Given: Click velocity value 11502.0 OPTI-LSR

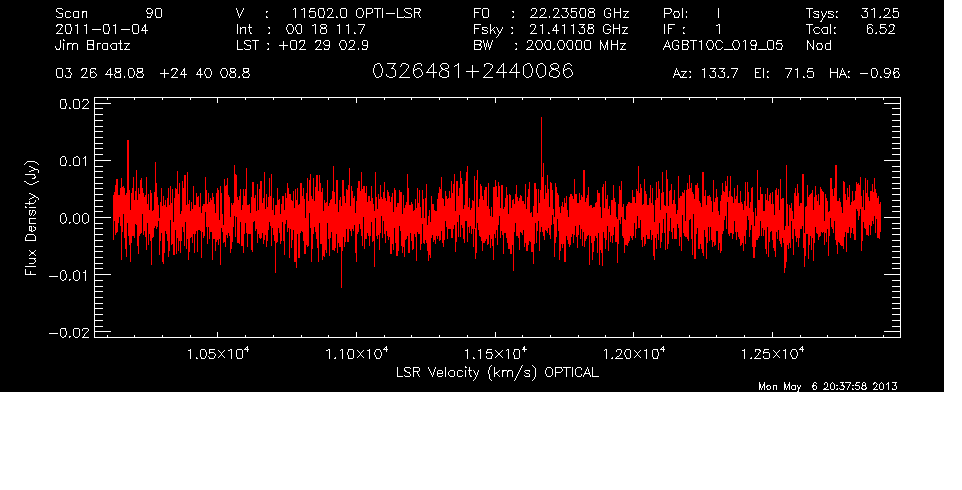Looking at the screenshot, I should click(357, 13).
